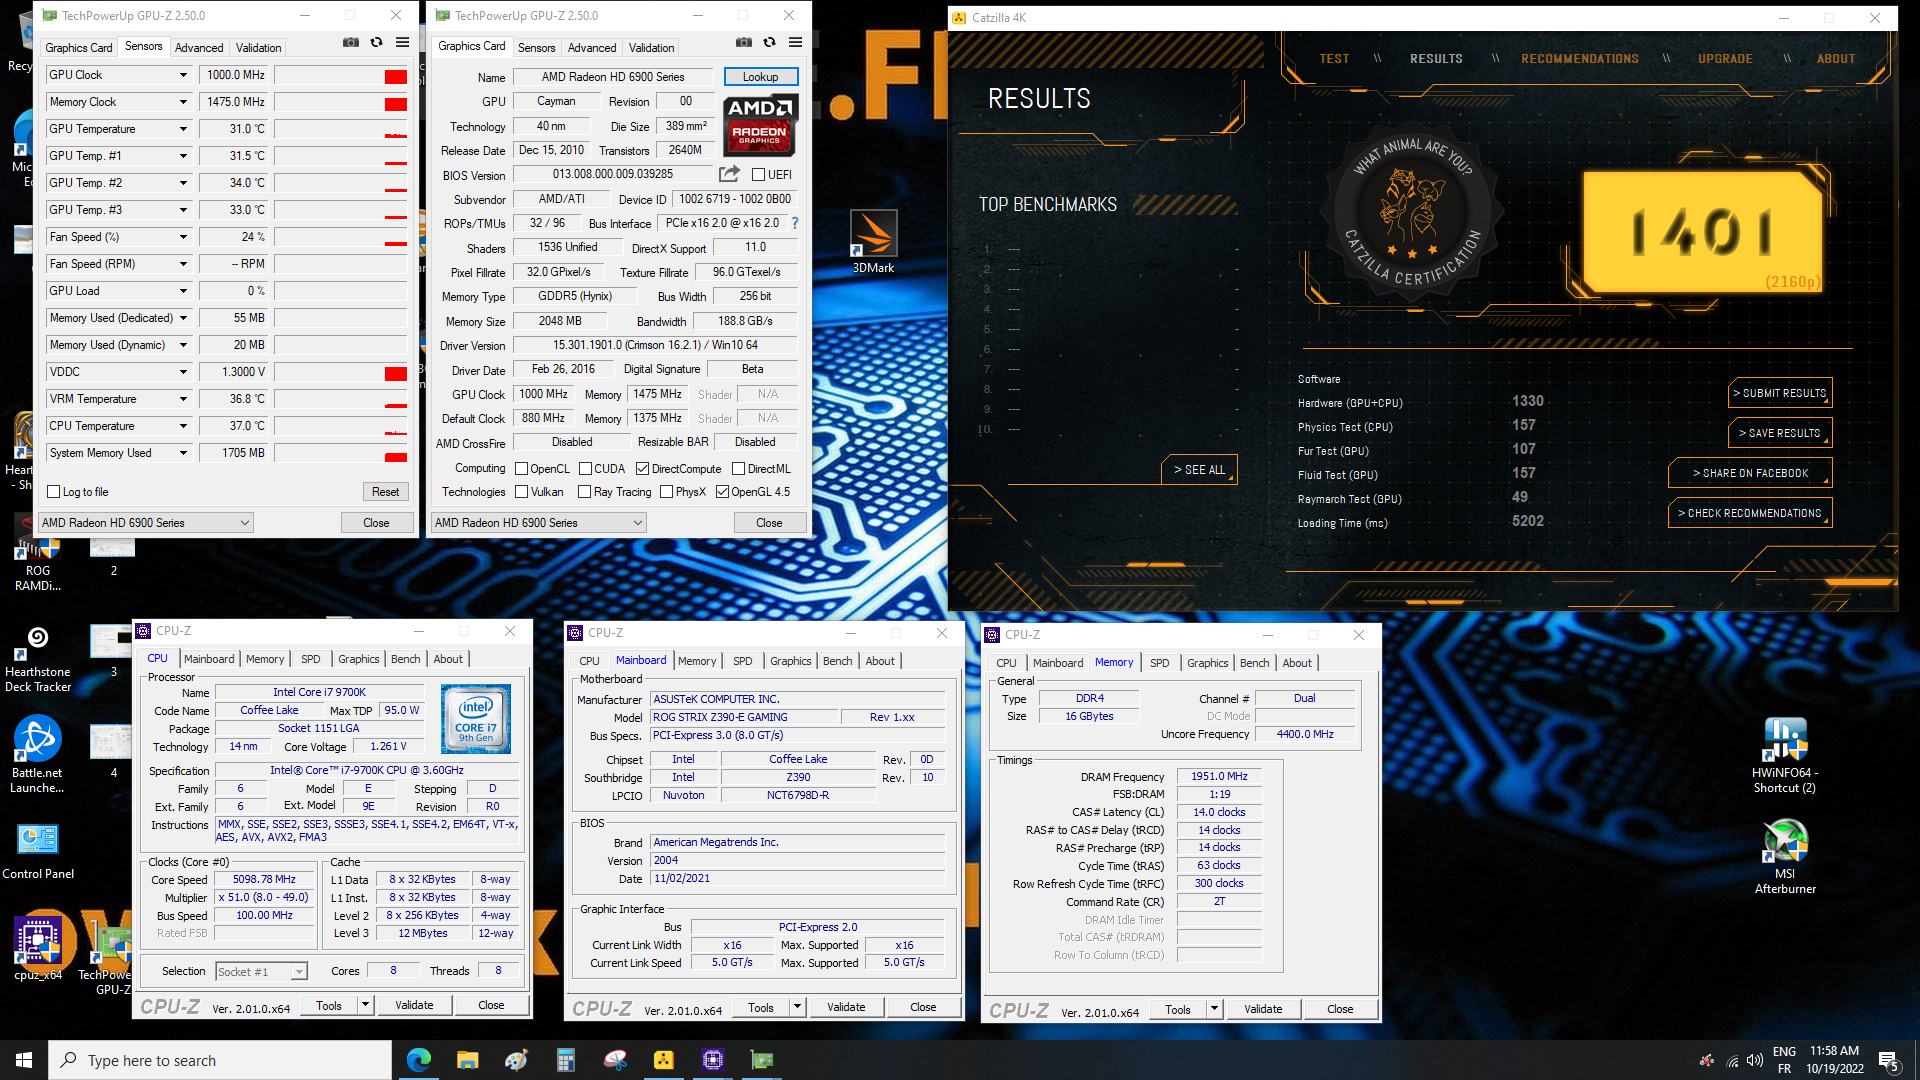This screenshot has width=1920, height=1080.
Task: Click the BIOS share/export icon in GPU-Z
Action: pos(729,174)
